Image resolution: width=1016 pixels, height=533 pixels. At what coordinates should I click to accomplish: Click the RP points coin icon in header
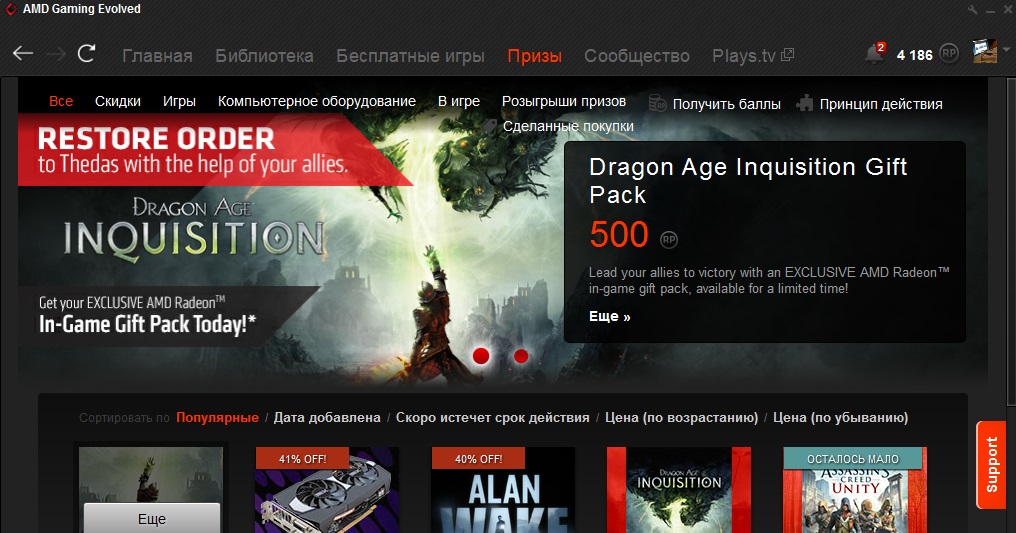pyautogui.click(x=949, y=53)
